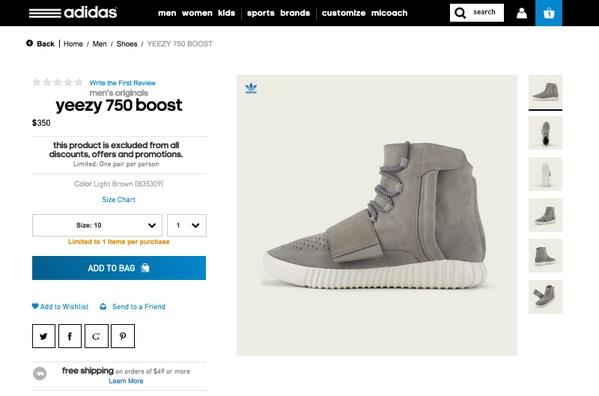This screenshot has width=599, height=396.
Task: Open the men menu in navigation
Action: pyautogui.click(x=167, y=13)
